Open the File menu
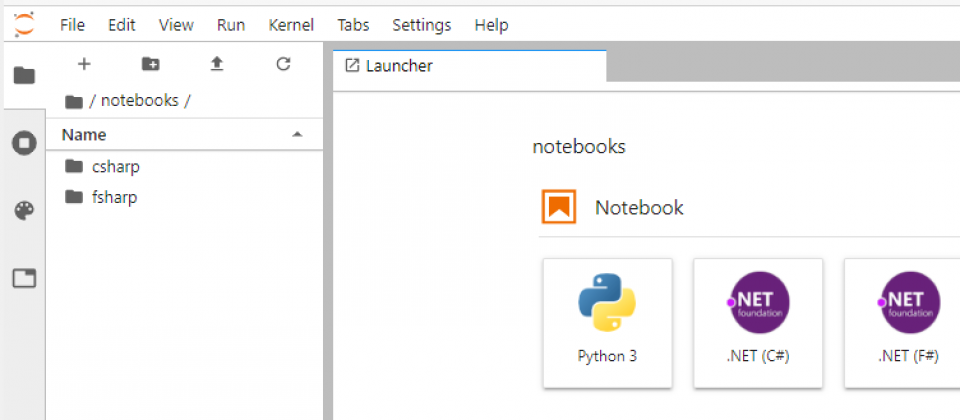Screen dimensions: 960x420 [72, 25]
